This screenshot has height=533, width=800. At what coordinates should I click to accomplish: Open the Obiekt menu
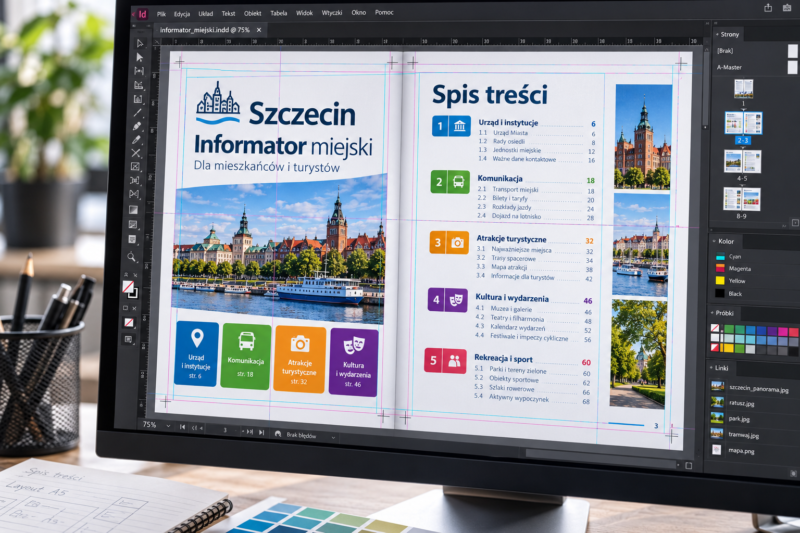tap(253, 13)
